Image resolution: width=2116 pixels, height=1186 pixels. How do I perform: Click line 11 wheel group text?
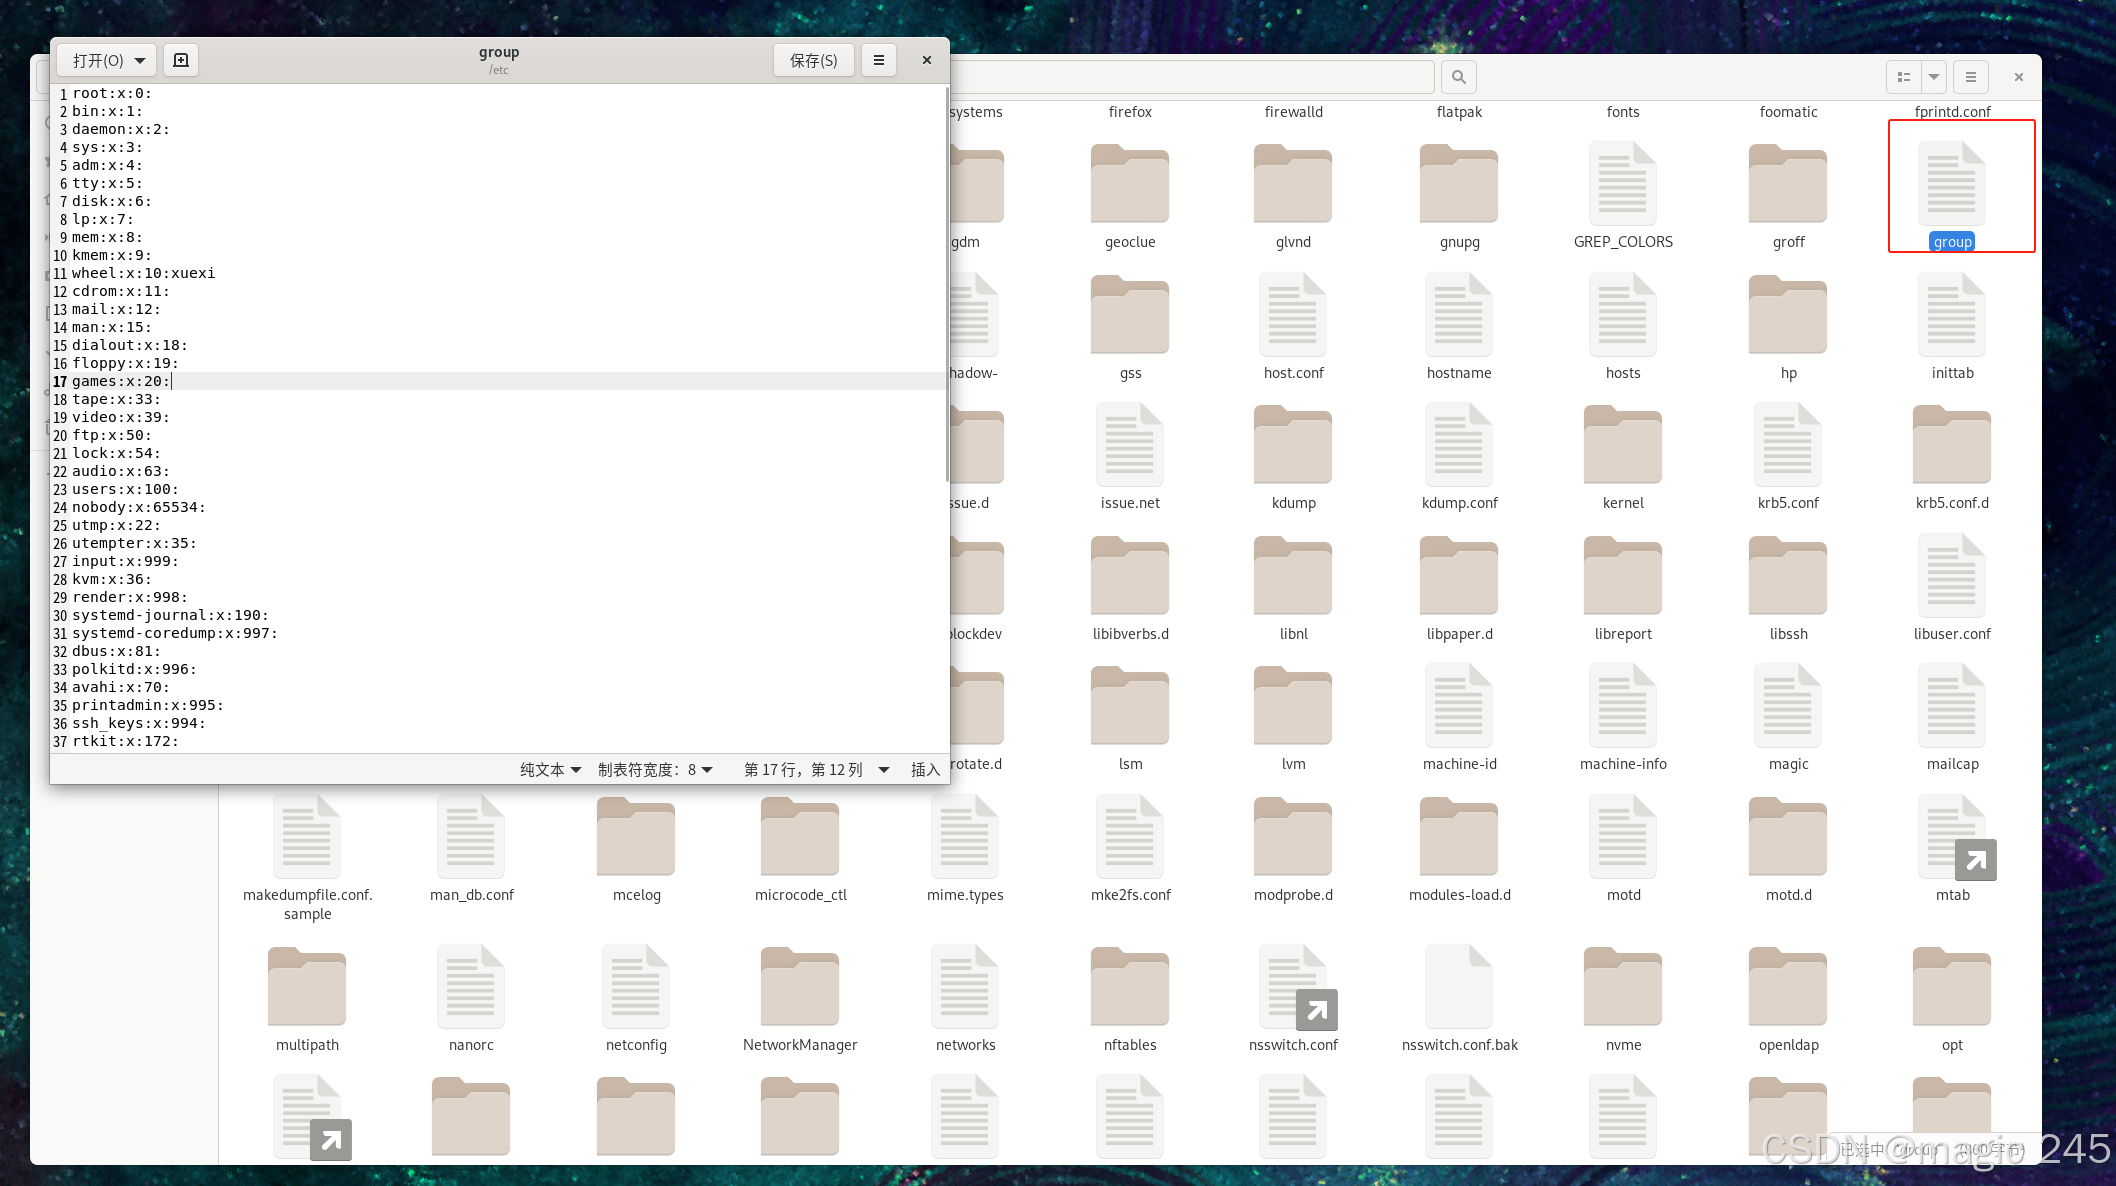(143, 273)
